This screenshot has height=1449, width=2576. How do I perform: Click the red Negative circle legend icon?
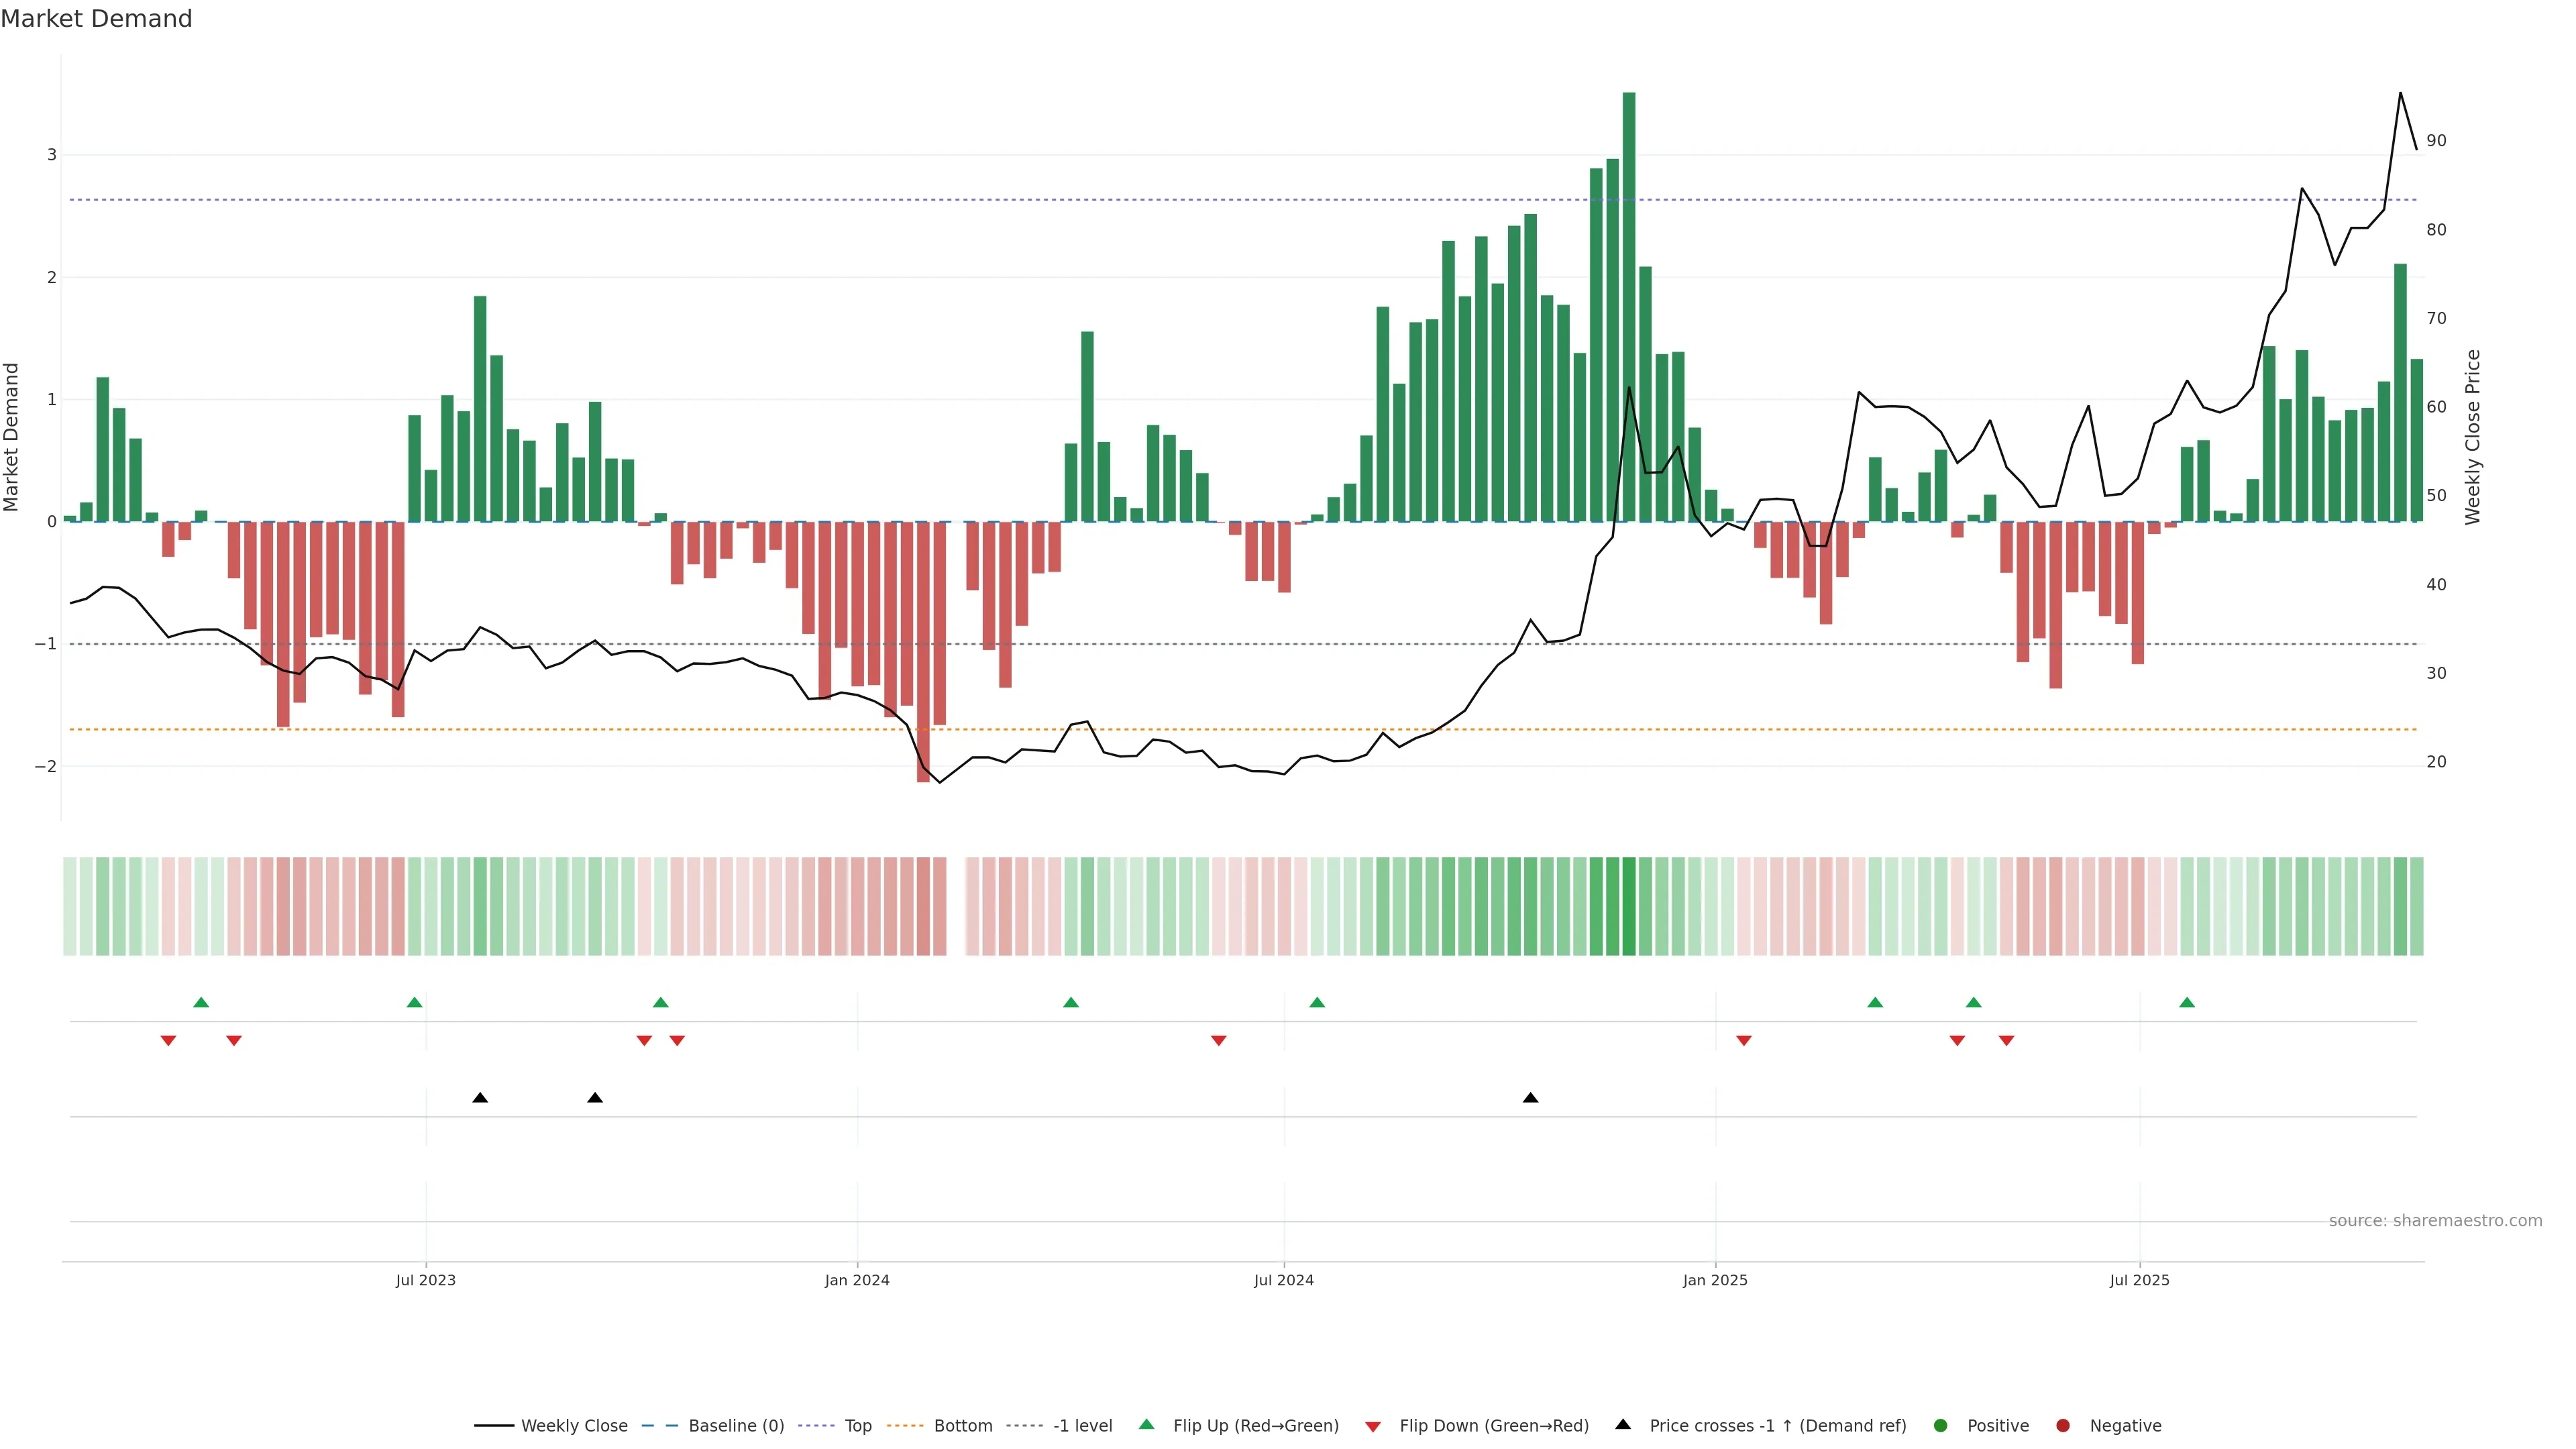pyautogui.click(x=2063, y=1425)
